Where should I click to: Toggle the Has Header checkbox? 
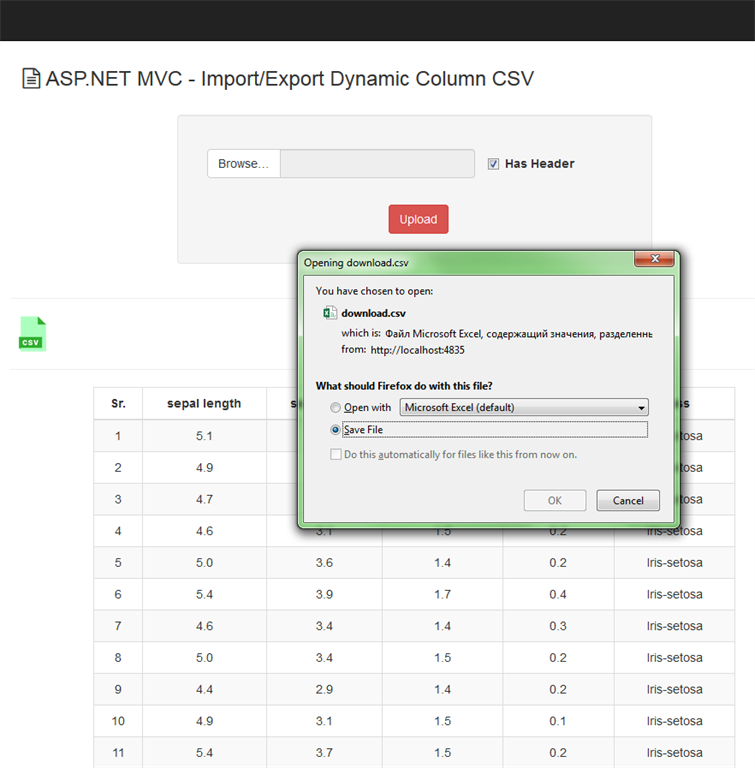(x=493, y=164)
